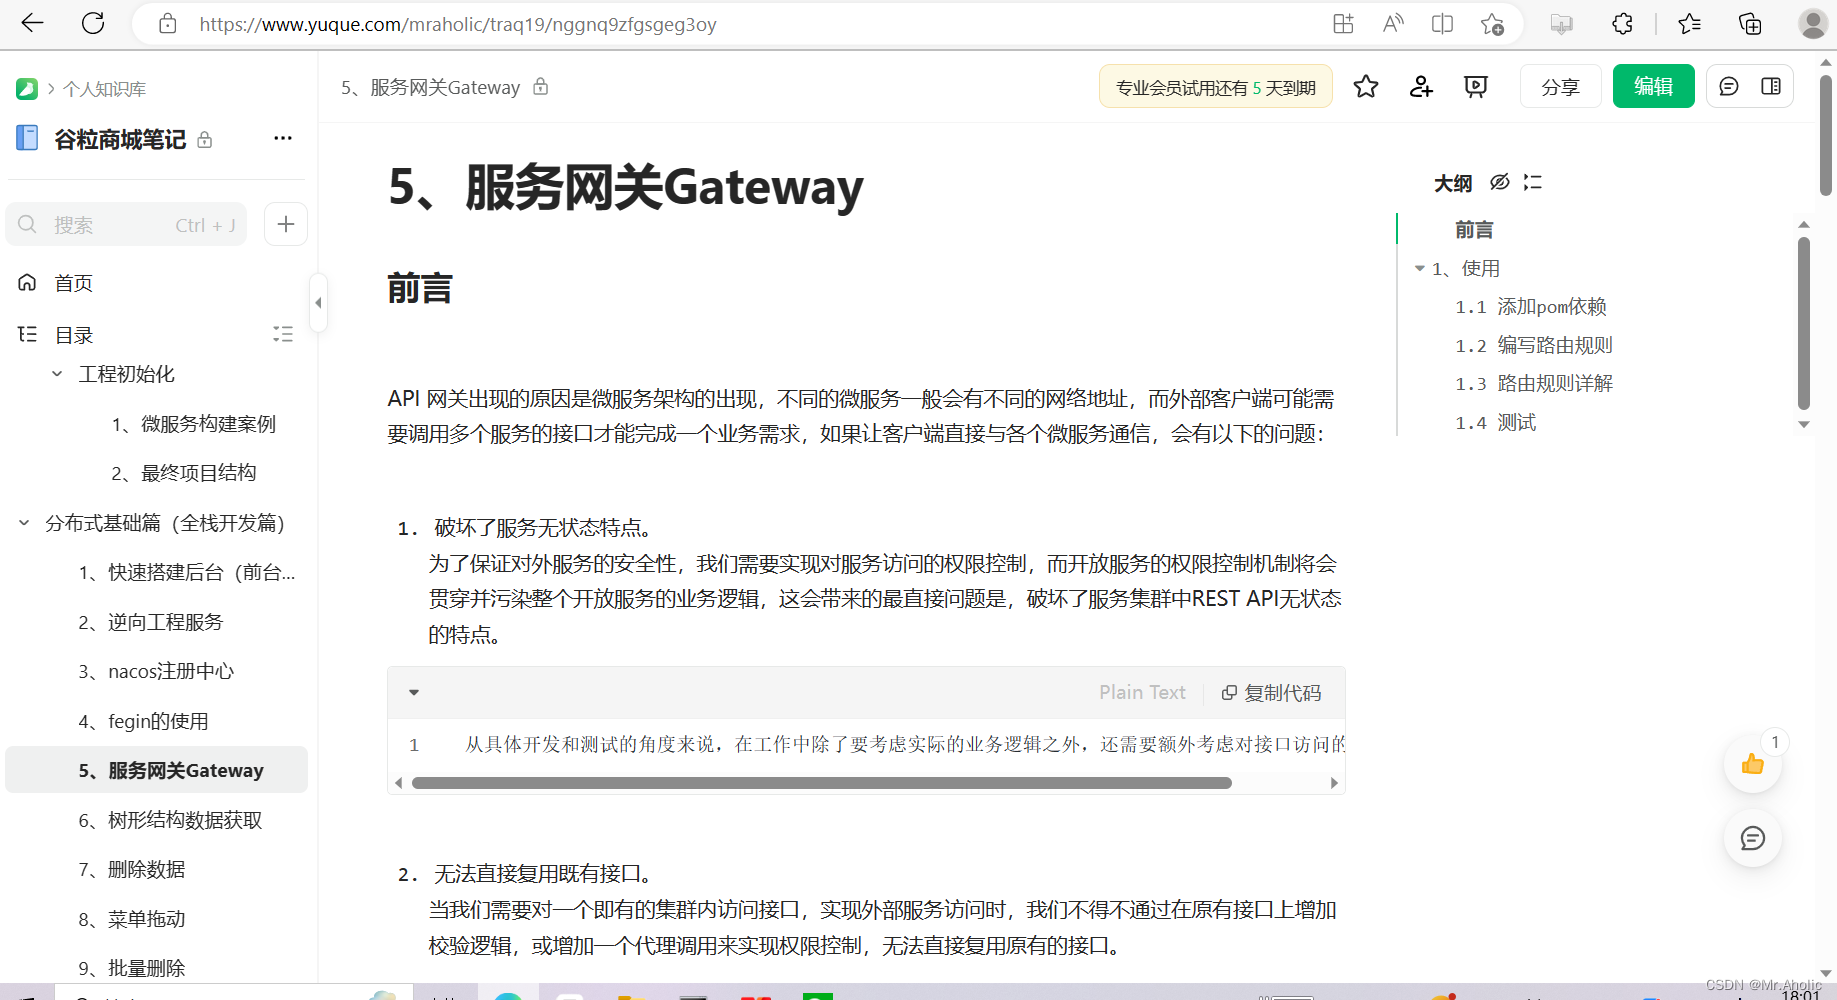The image size is (1837, 1000).
Task: Toggle the page layout panel icon
Action: 1771,86
